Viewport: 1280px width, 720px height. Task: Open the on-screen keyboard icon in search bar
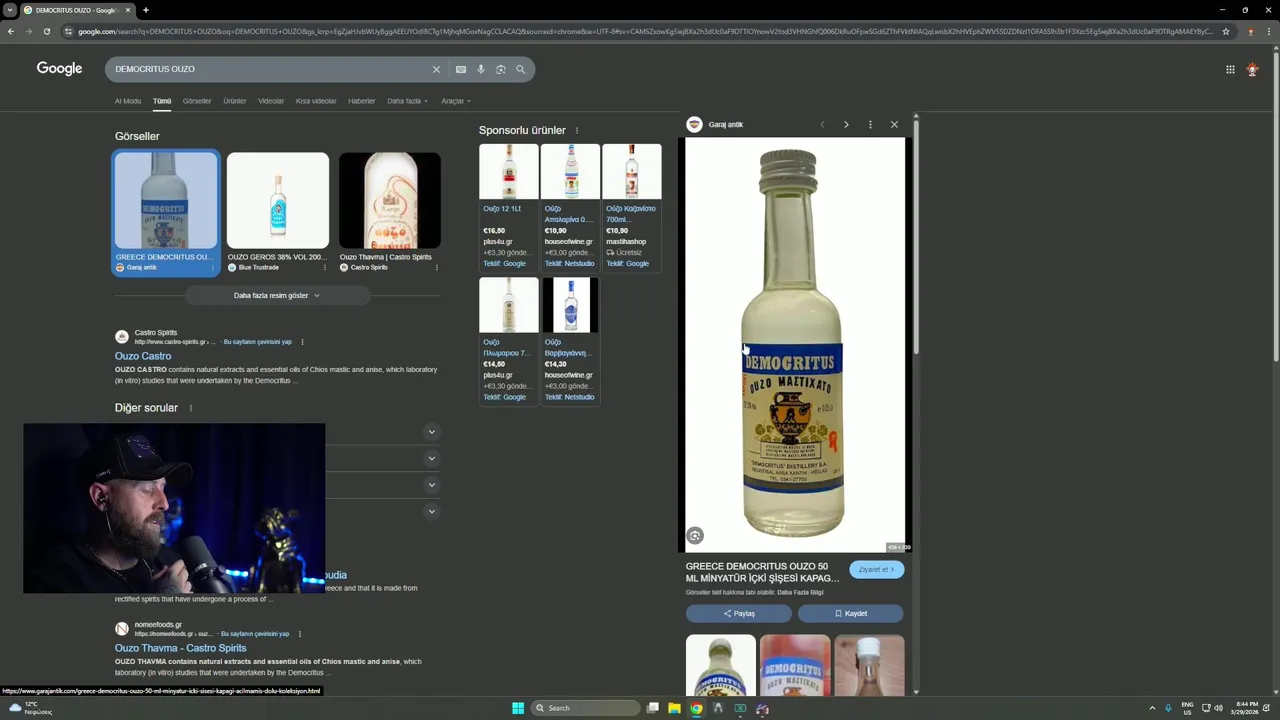[460, 69]
